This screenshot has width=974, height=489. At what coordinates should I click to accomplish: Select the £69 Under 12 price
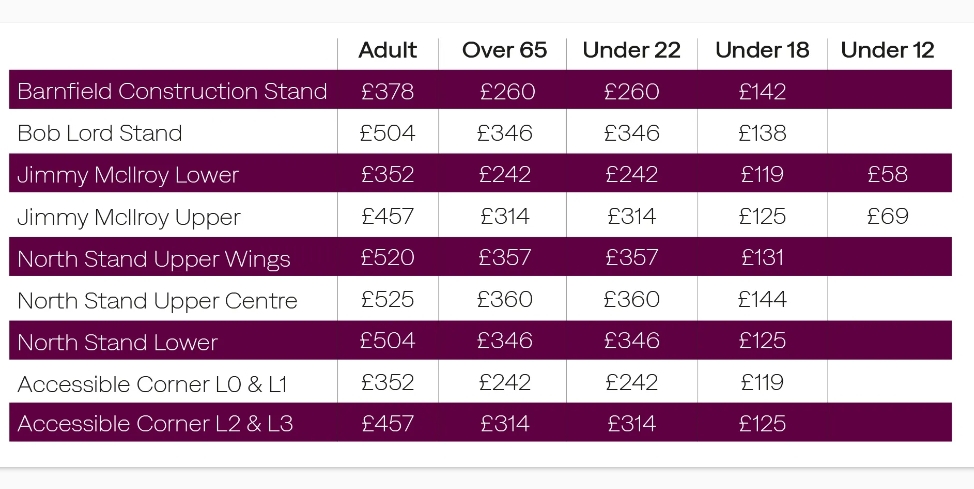click(x=887, y=217)
